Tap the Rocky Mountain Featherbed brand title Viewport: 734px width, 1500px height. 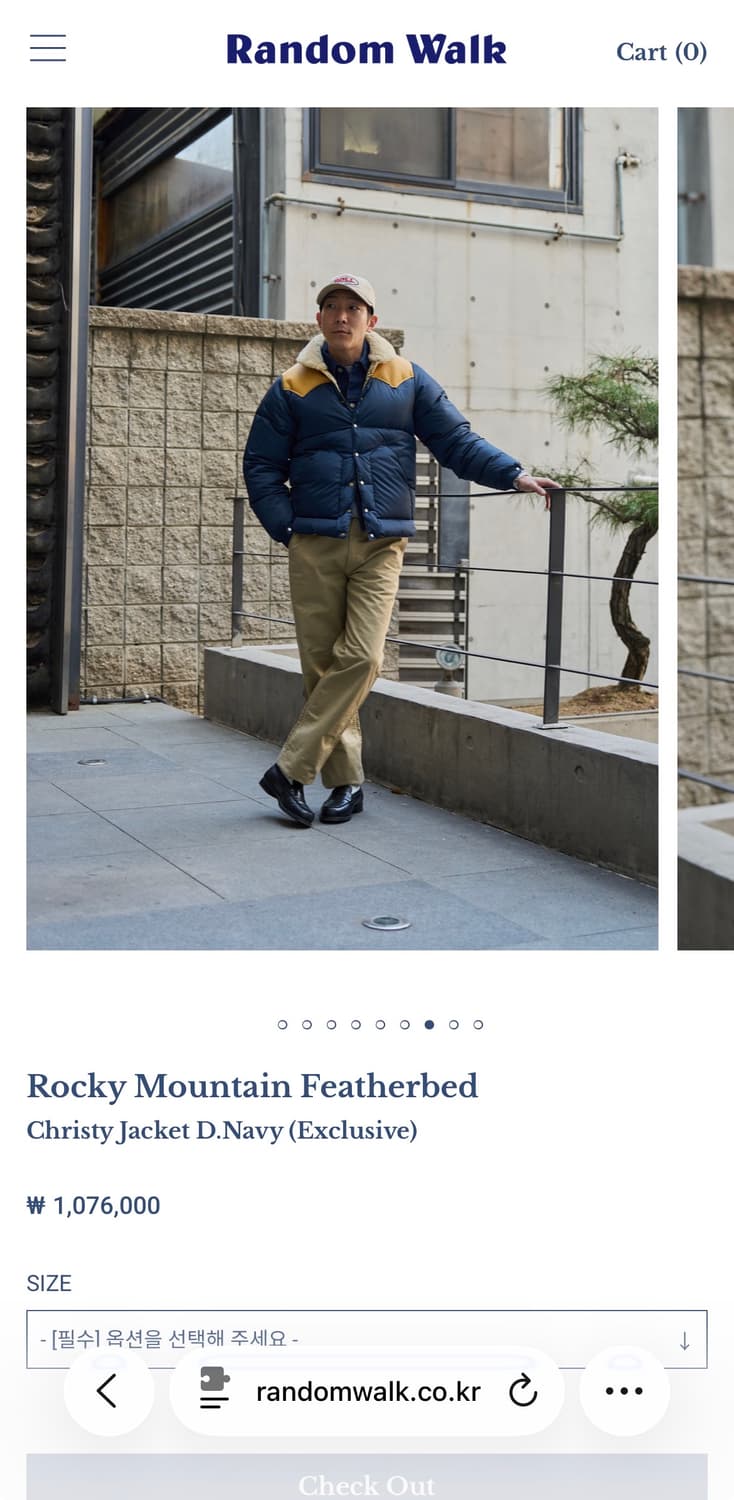pyautogui.click(x=252, y=1086)
